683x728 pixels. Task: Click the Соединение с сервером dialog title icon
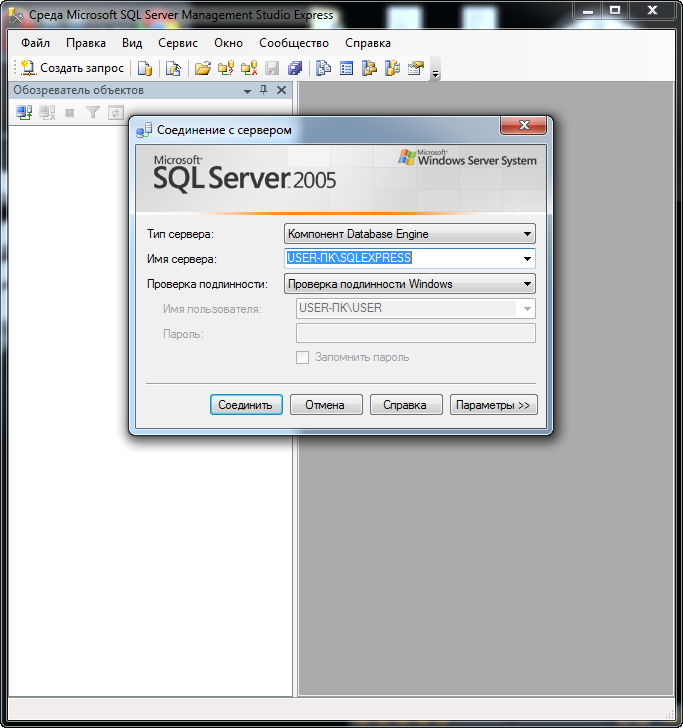(143, 130)
